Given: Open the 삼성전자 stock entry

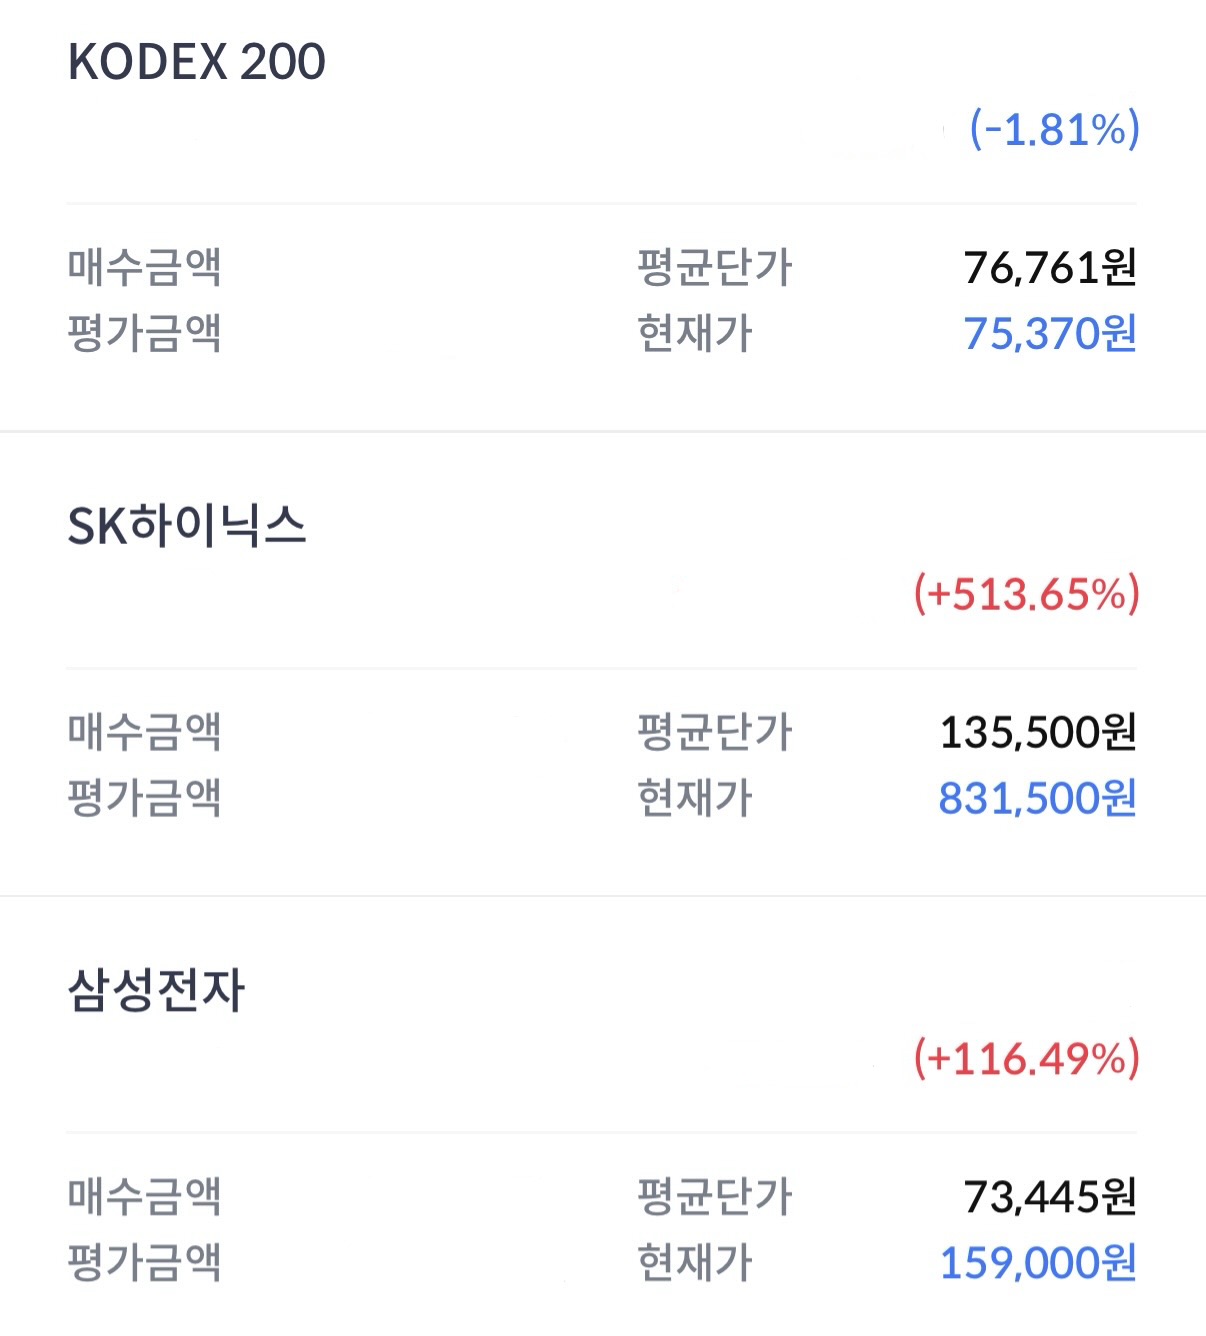Looking at the screenshot, I should click(x=156, y=991).
